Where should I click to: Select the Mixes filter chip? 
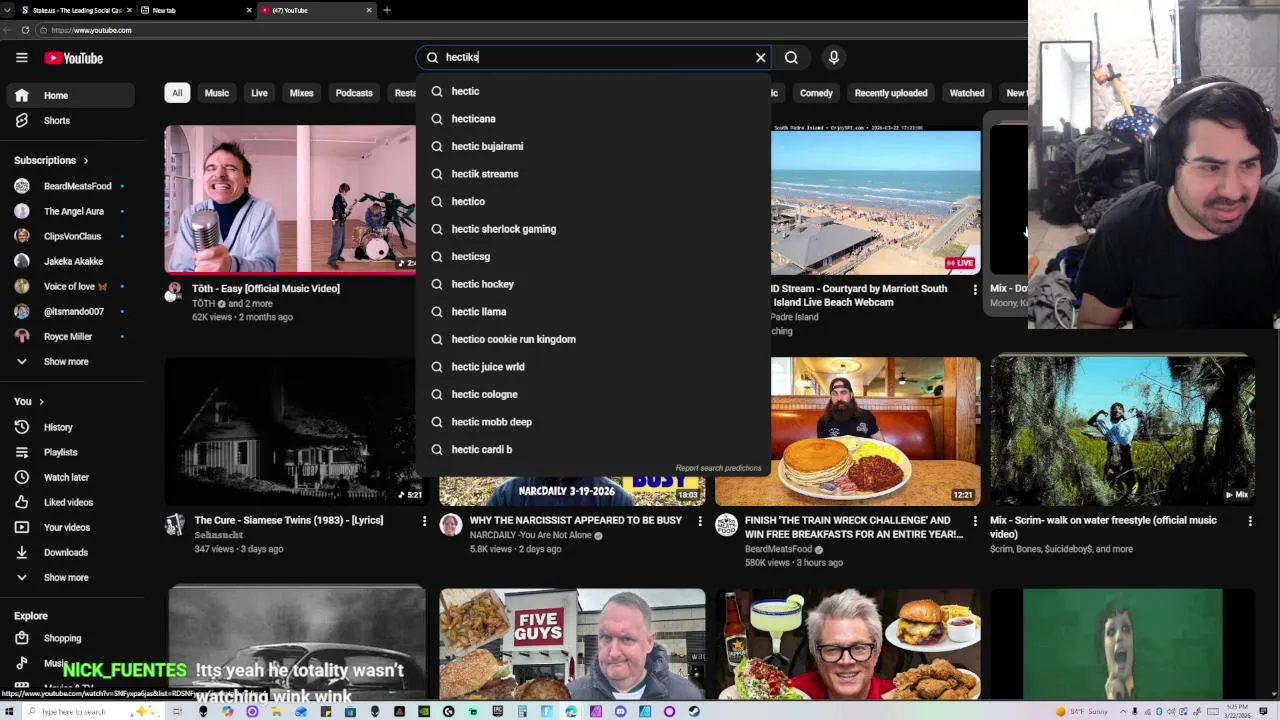pyautogui.click(x=302, y=93)
